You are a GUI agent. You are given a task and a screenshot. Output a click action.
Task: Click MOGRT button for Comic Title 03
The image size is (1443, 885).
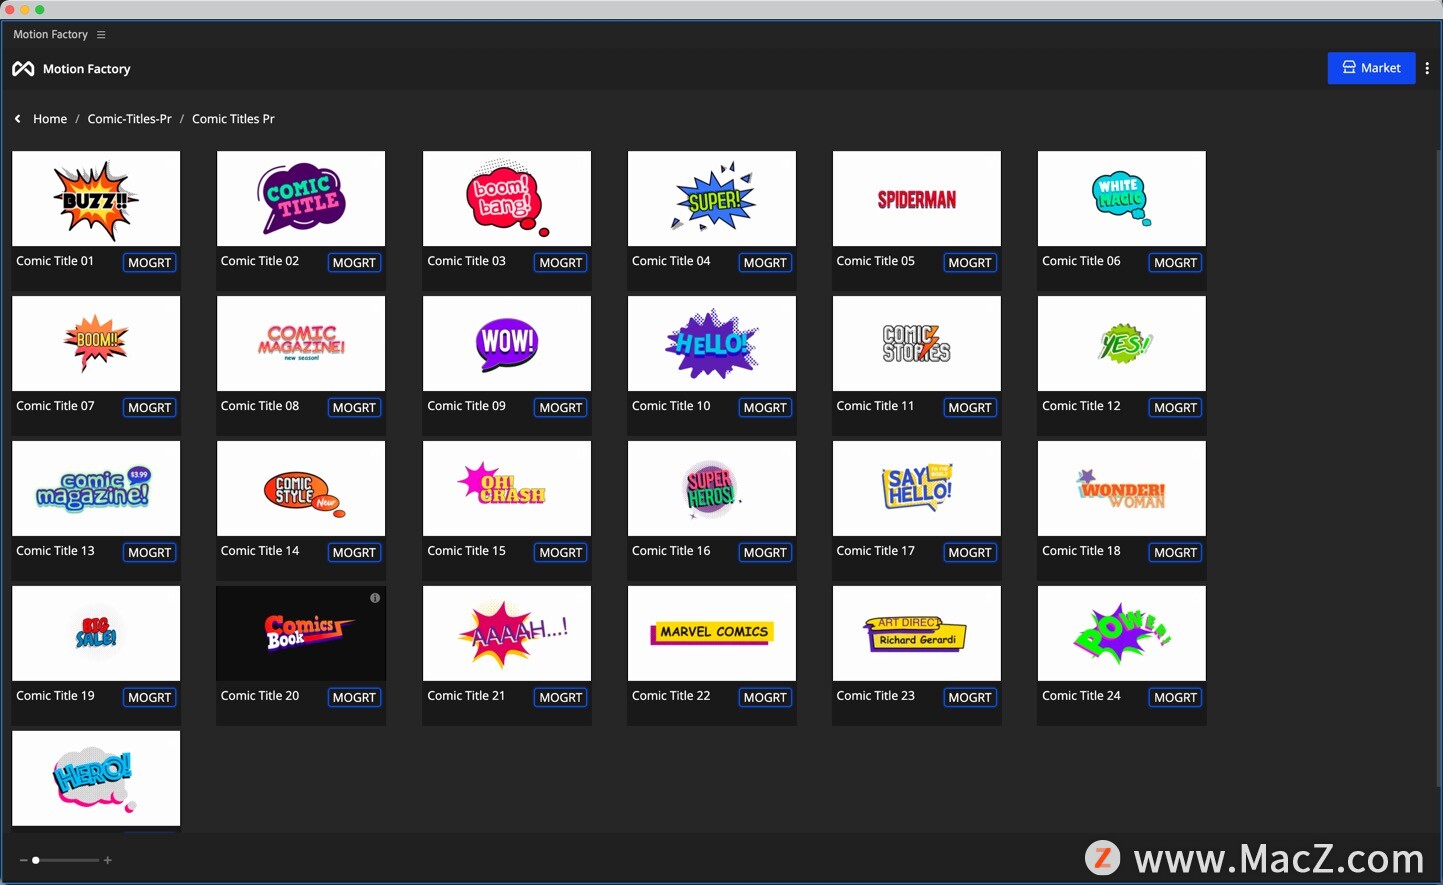click(561, 263)
